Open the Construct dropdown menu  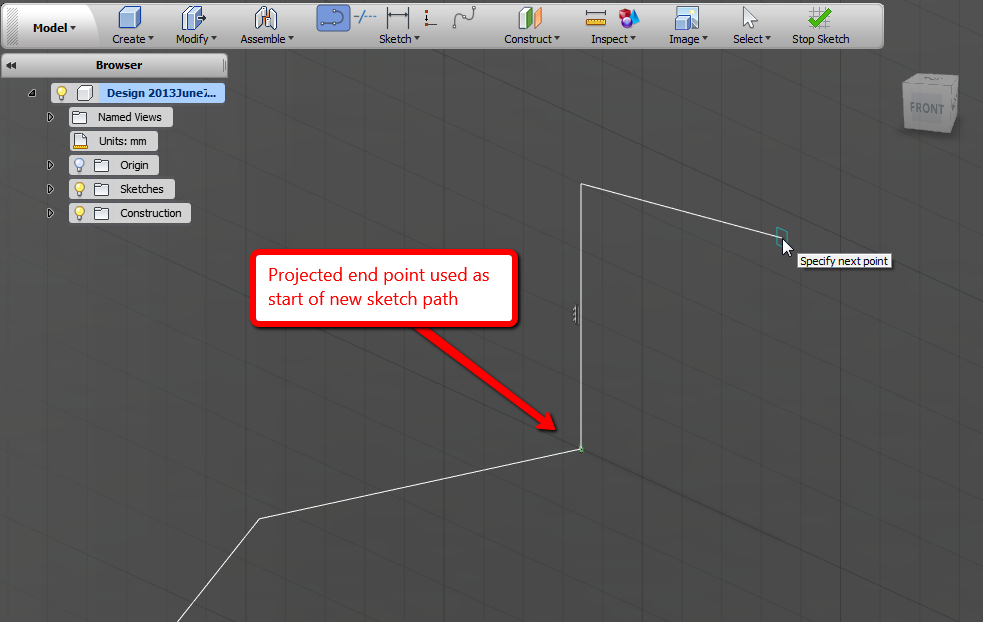[532, 39]
